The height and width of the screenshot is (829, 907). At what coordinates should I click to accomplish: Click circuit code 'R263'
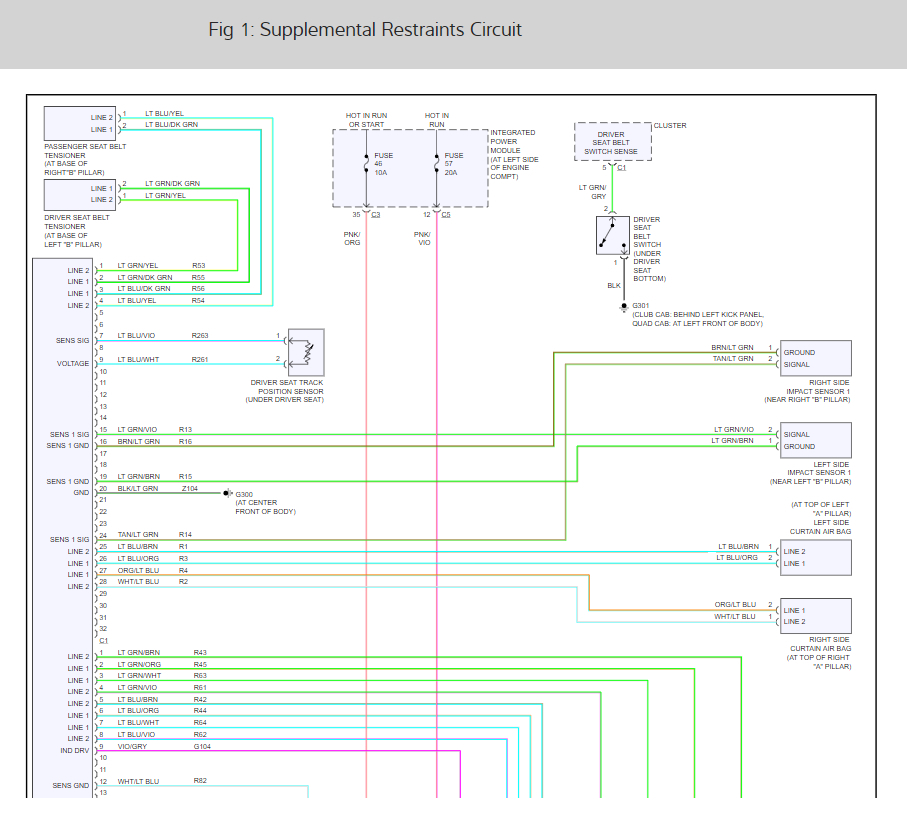pos(200,336)
